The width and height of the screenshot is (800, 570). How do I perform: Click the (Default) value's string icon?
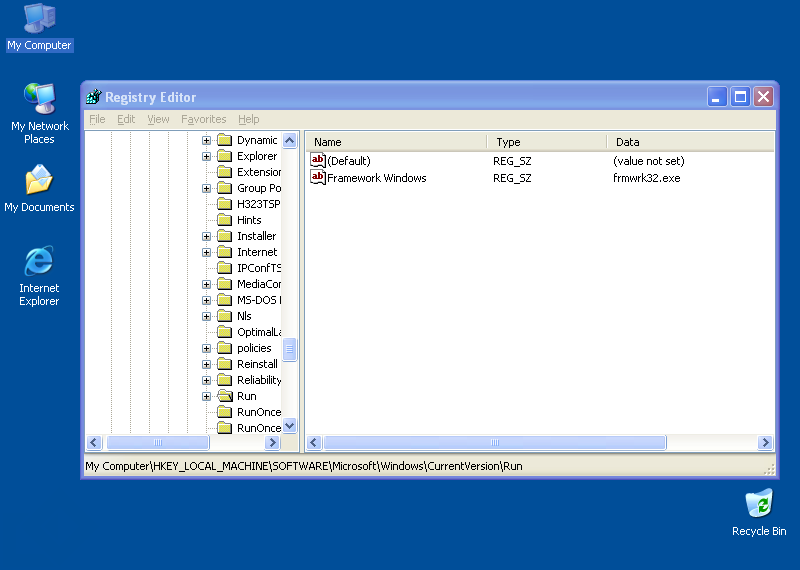[x=318, y=161]
